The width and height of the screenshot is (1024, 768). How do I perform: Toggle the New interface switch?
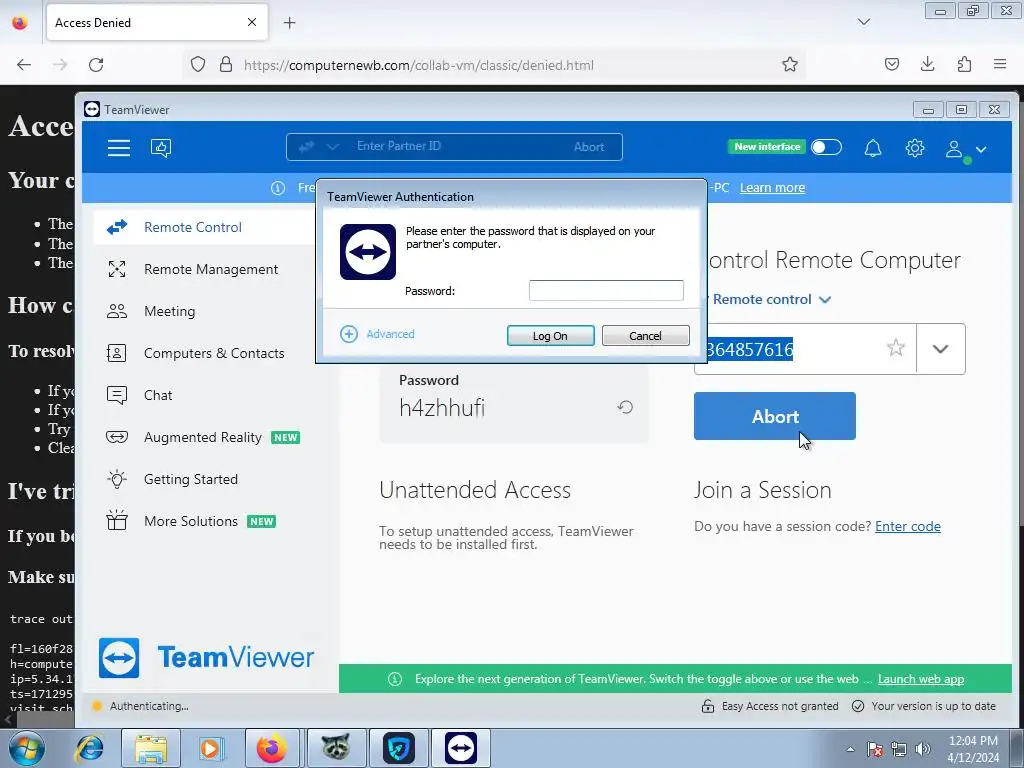[826, 147]
